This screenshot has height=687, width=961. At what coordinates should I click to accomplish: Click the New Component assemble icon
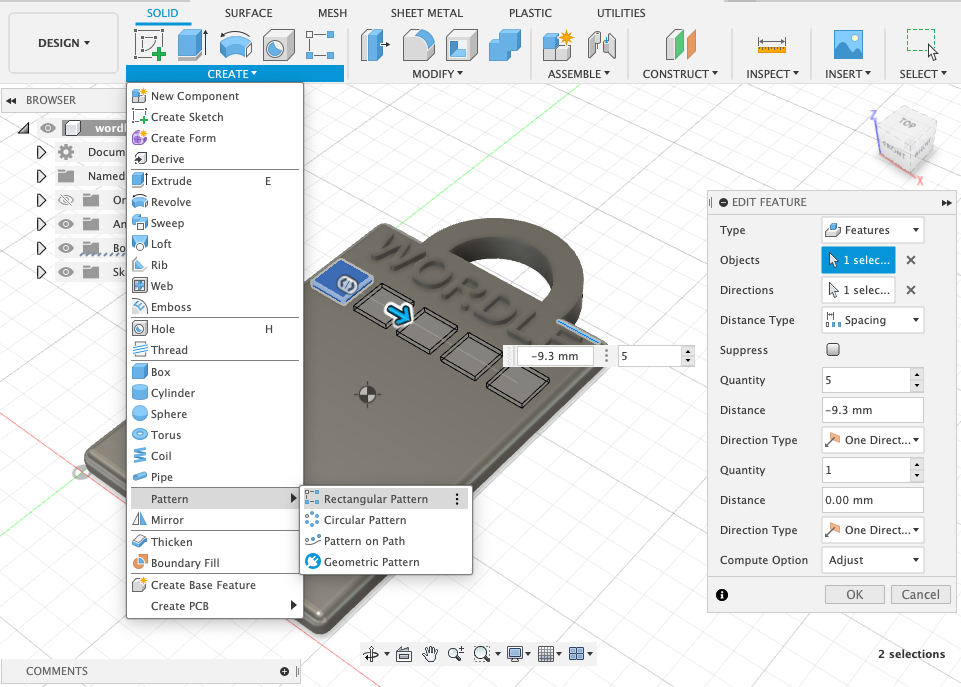(x=558, y=45)
